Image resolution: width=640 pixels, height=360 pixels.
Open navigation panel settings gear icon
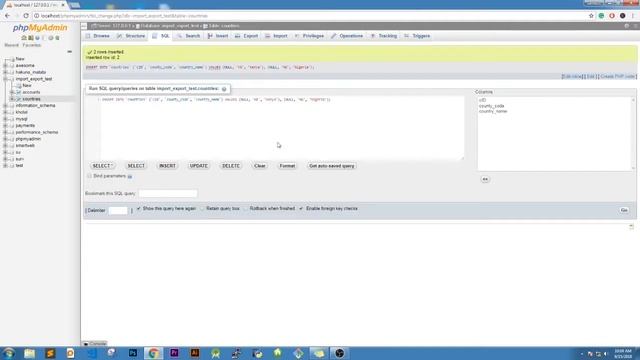(x=51, y=38)
